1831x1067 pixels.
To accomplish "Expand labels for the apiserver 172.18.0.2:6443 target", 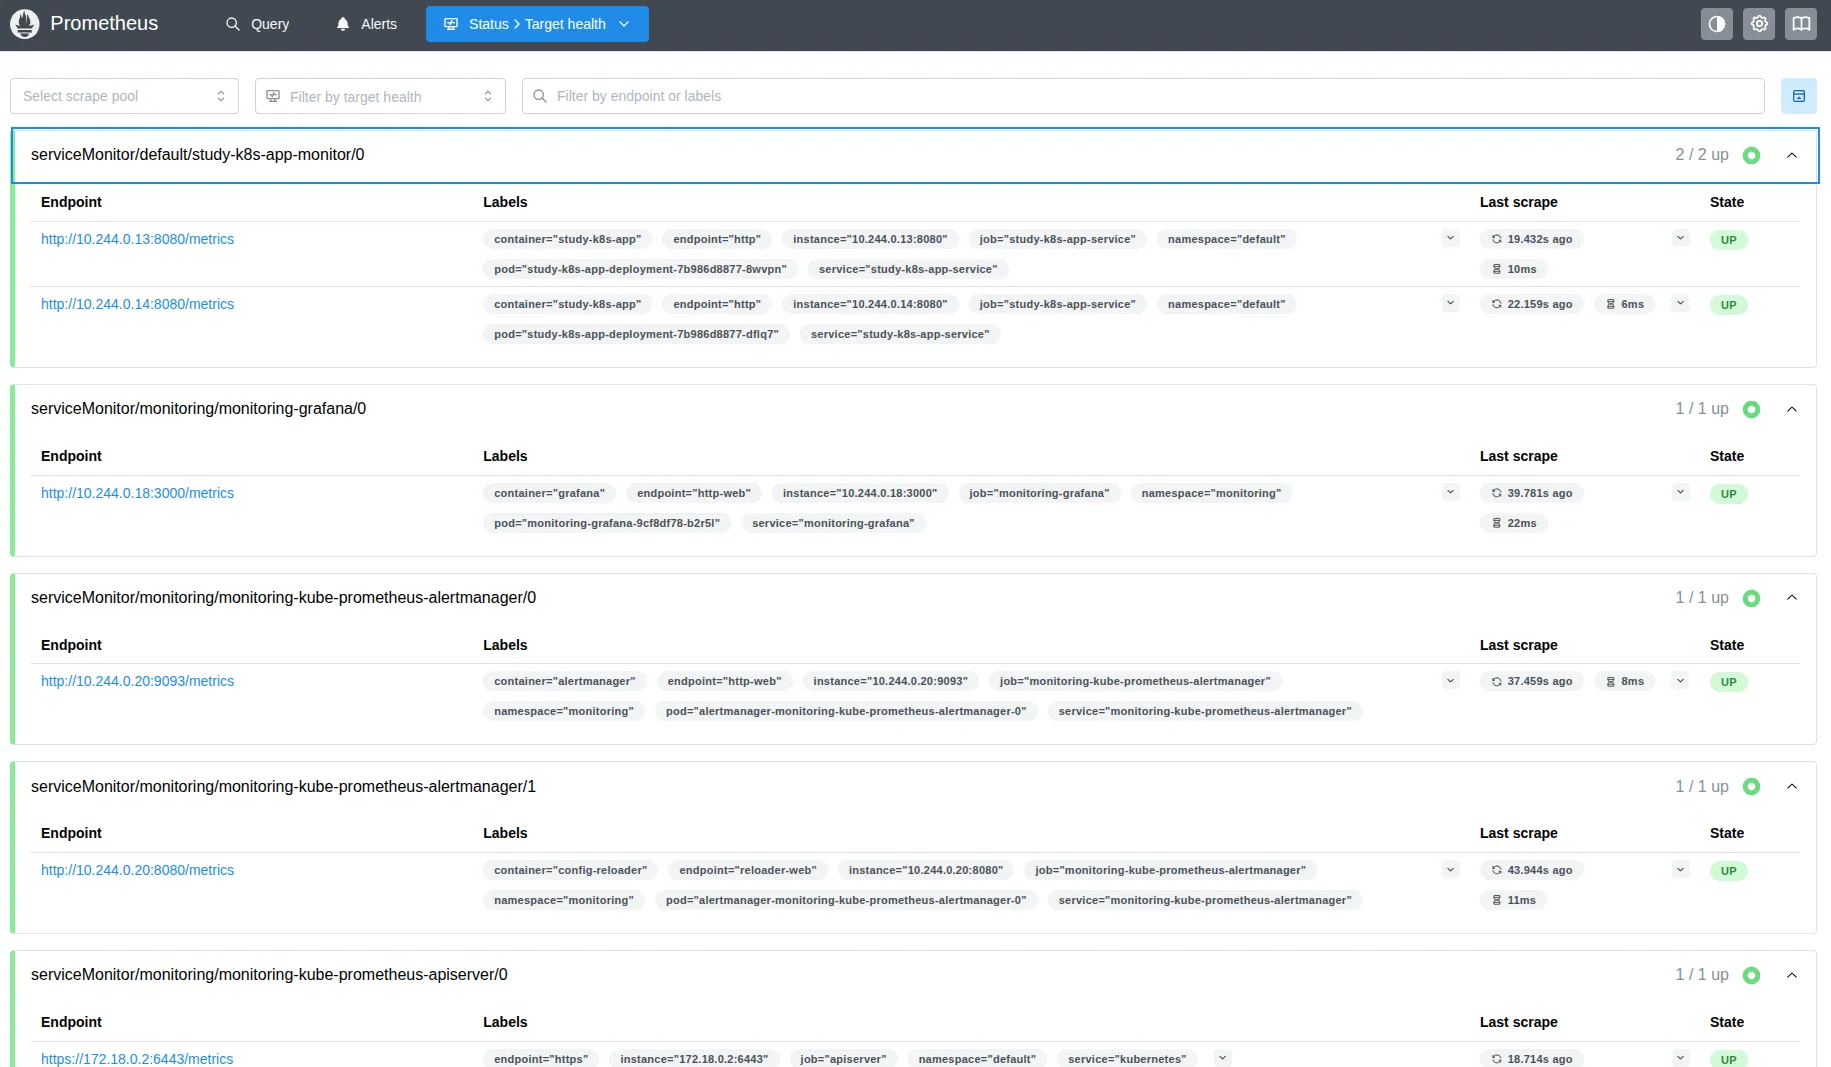I will click(x=1222, y=1057).
